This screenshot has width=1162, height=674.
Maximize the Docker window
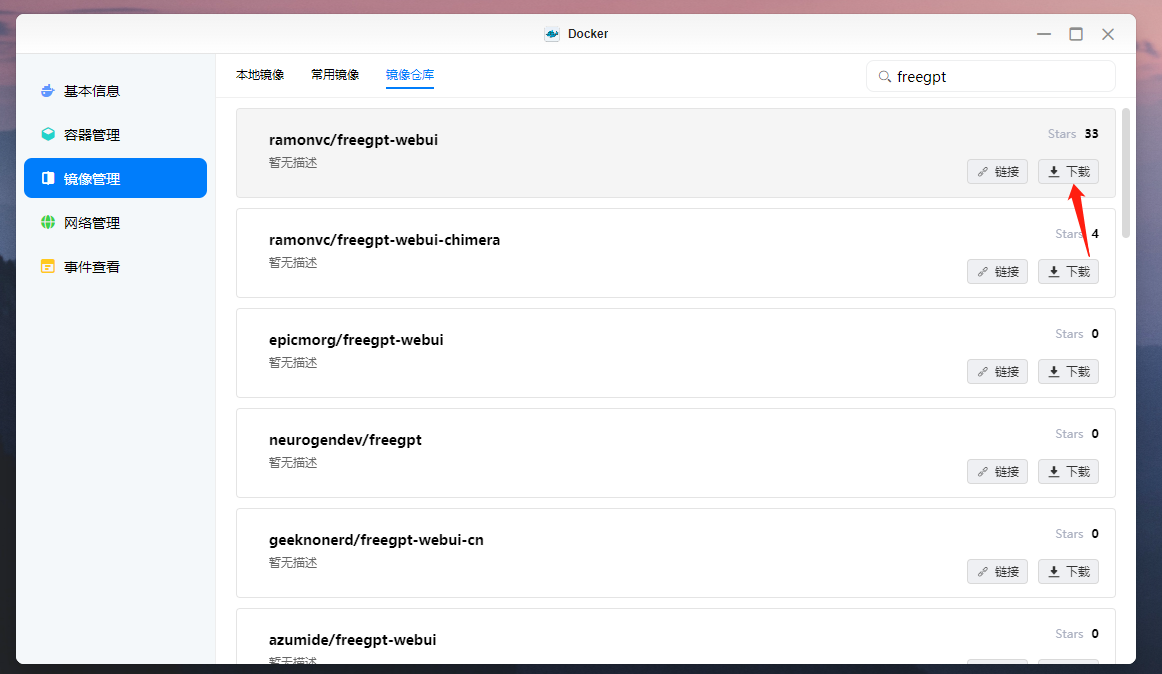click(1076, 34)
